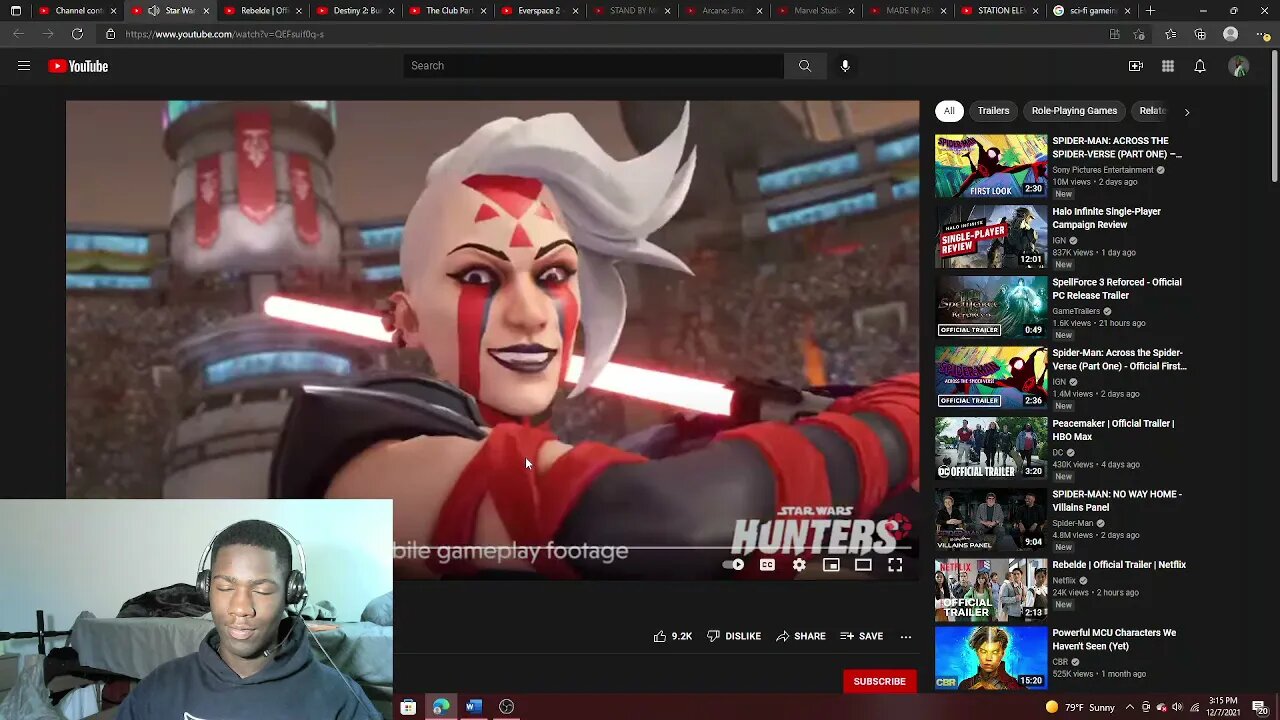The image size is (1280, 720).
Task: Save the video to a playlist
Action: point(862,636)
